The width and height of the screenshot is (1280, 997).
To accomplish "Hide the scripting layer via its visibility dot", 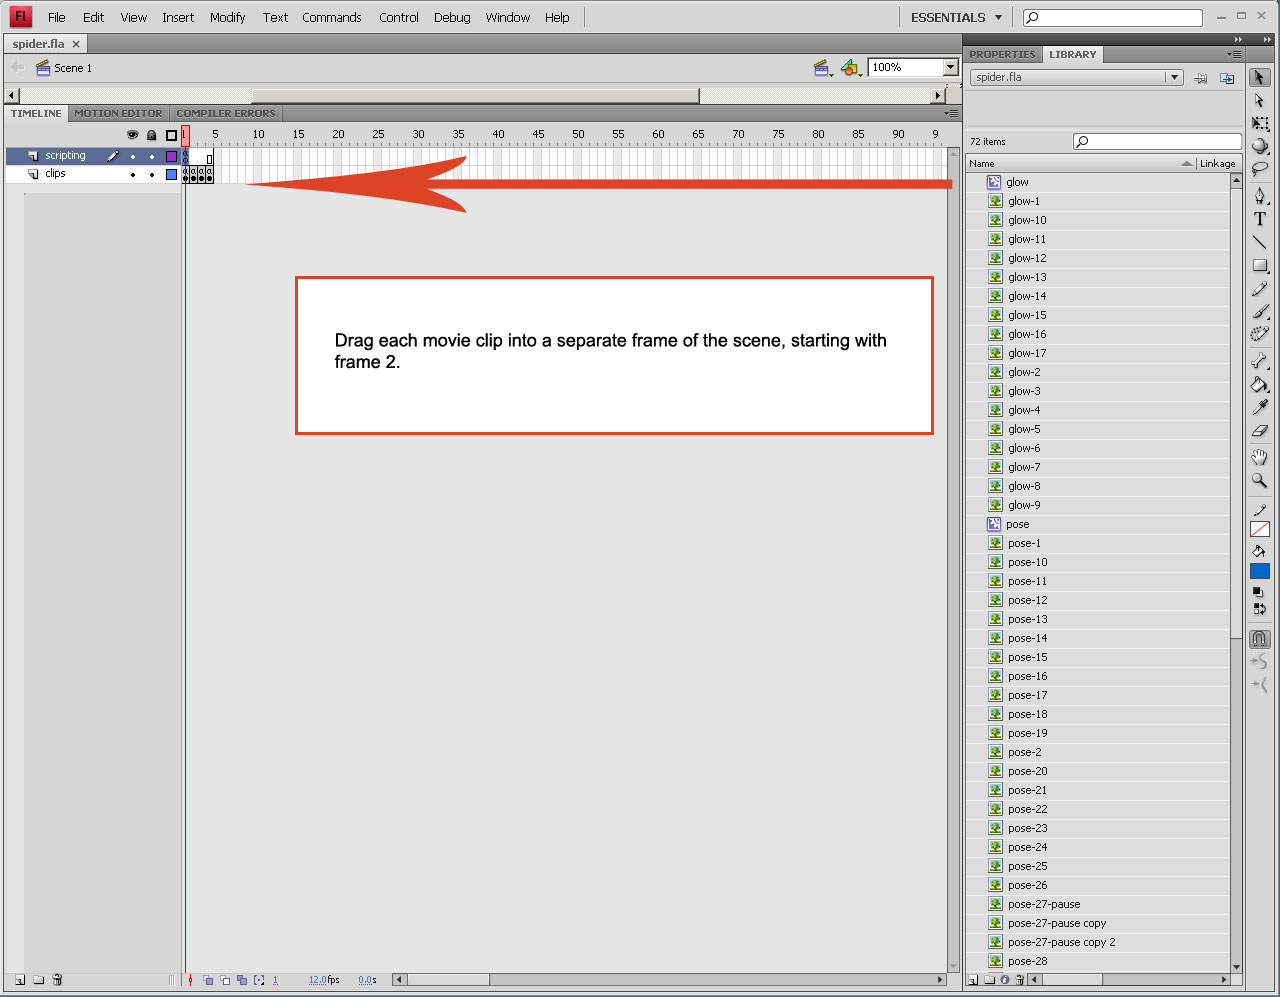I will tap(132, 156).
